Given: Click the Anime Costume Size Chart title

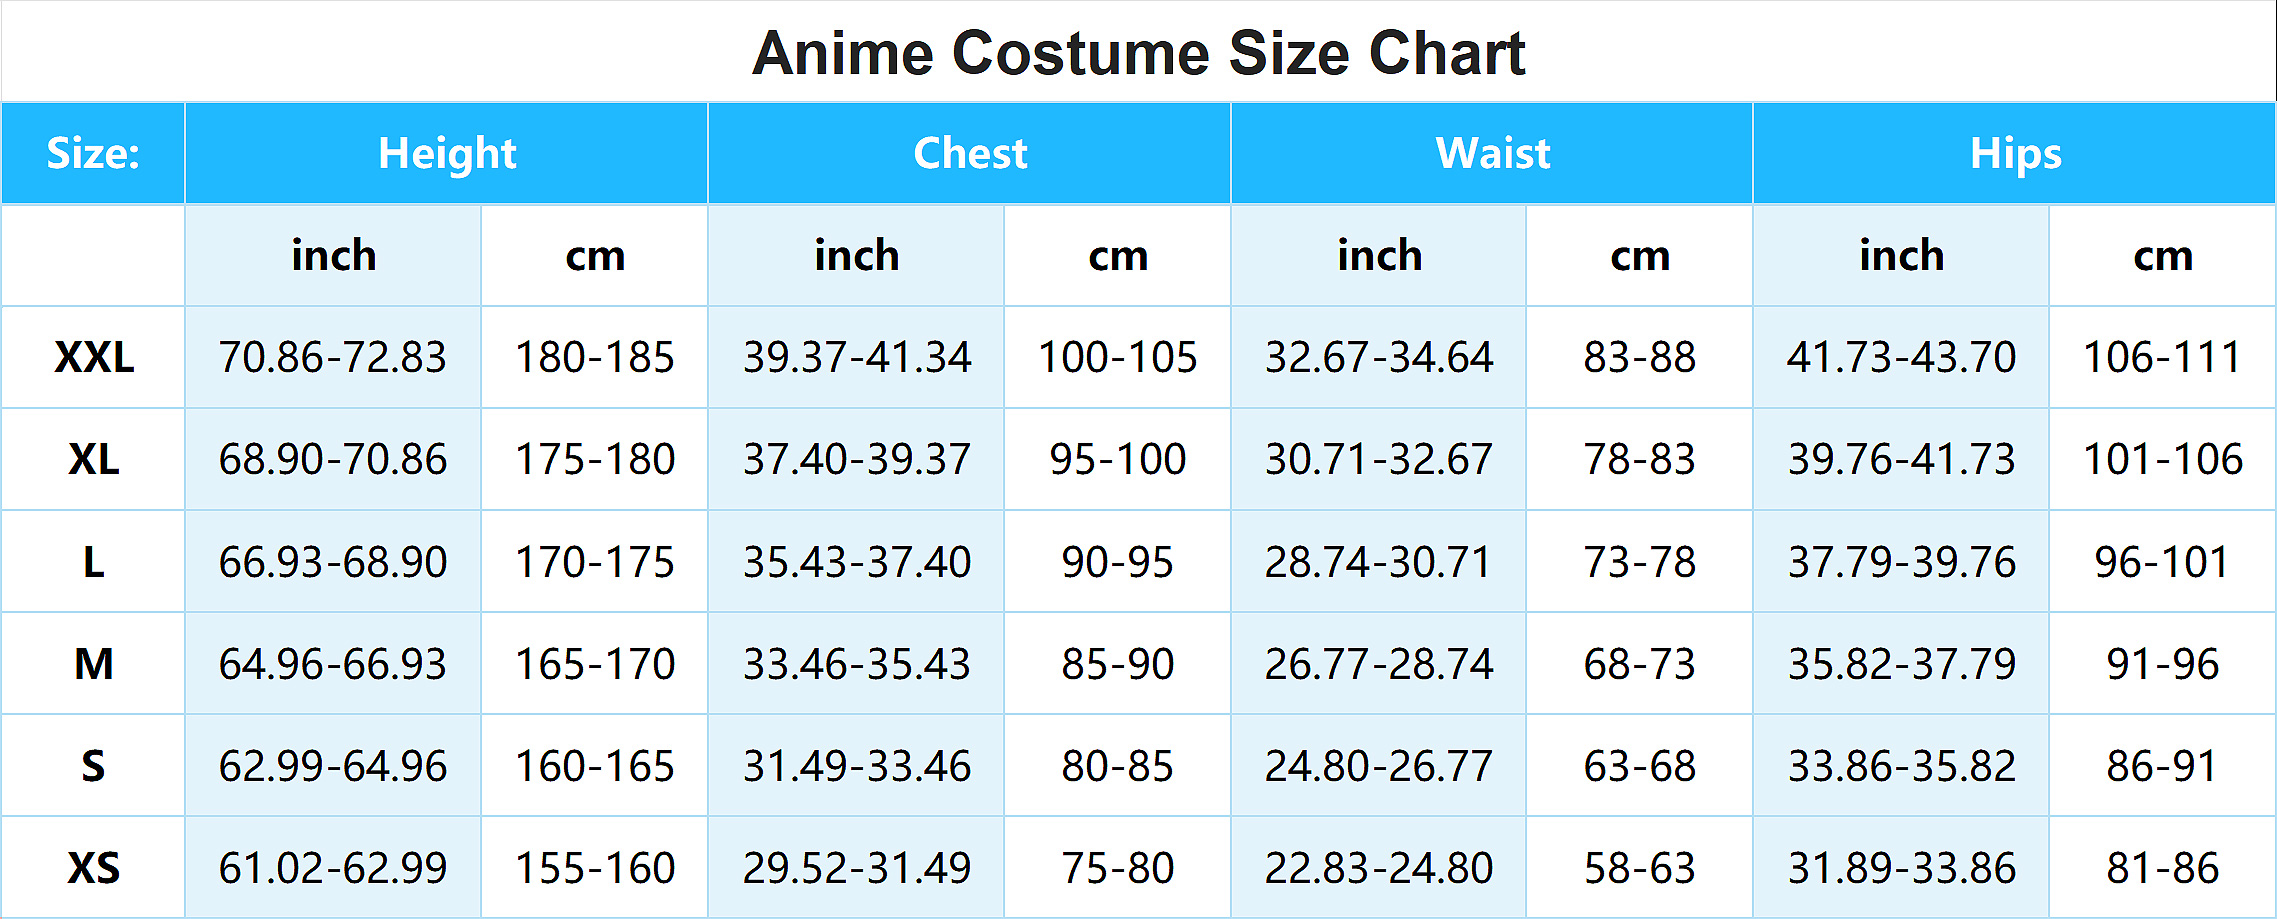Looking at the screenshot, I should (1138, 53).
